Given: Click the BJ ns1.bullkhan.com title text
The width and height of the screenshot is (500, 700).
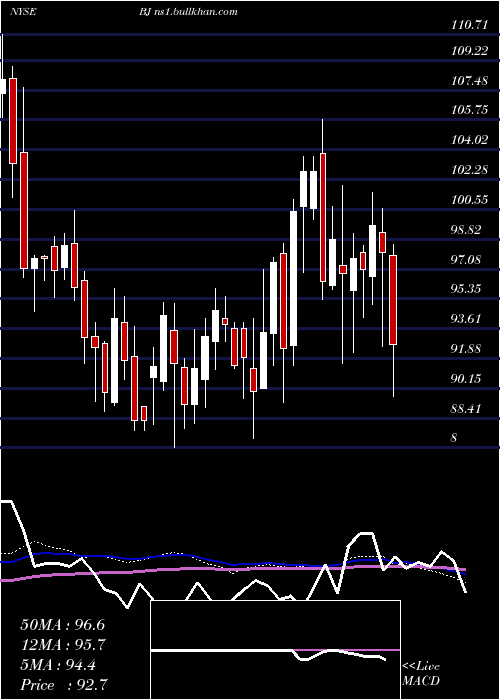Looking at the screenshot, I should coord(188,12).
